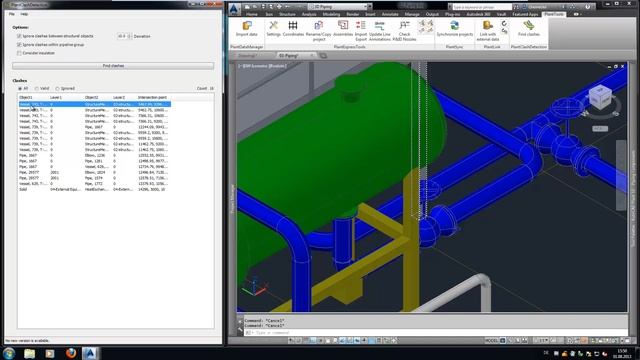Click the Import Export icon
This screenshot has width=640, height=360.
point(361,25)
